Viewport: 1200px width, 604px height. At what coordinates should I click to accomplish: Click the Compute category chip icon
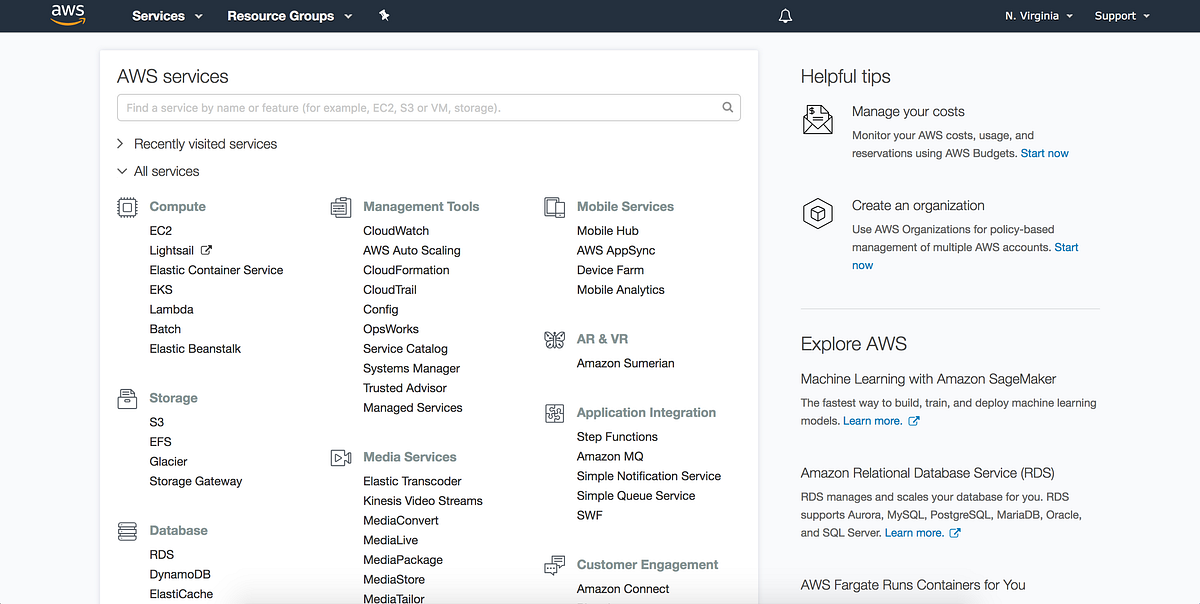[127, 206]
